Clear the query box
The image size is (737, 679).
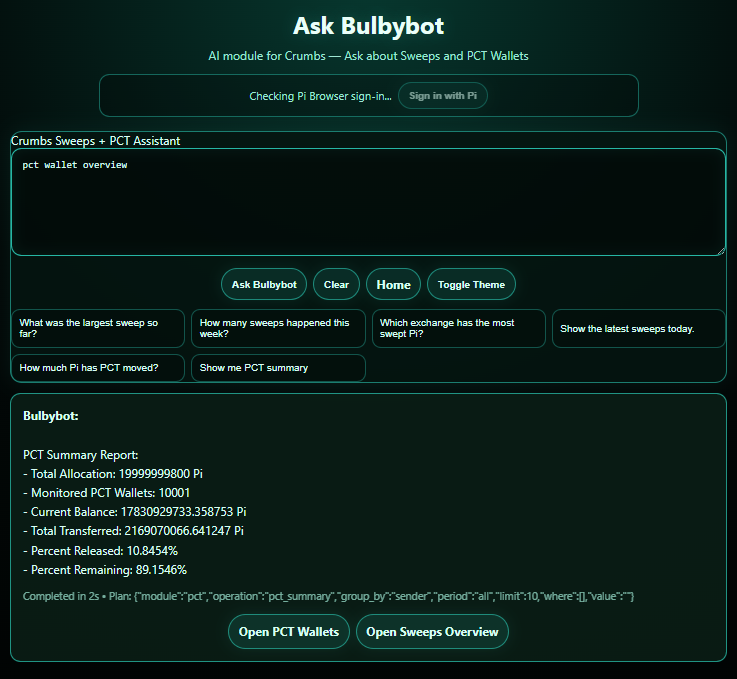point(336,284)
